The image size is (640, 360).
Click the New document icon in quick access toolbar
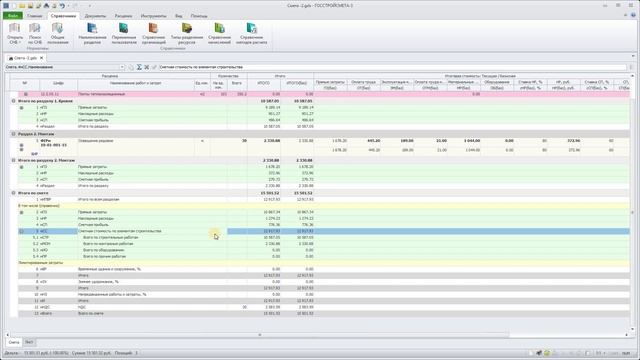pos(14,6)
